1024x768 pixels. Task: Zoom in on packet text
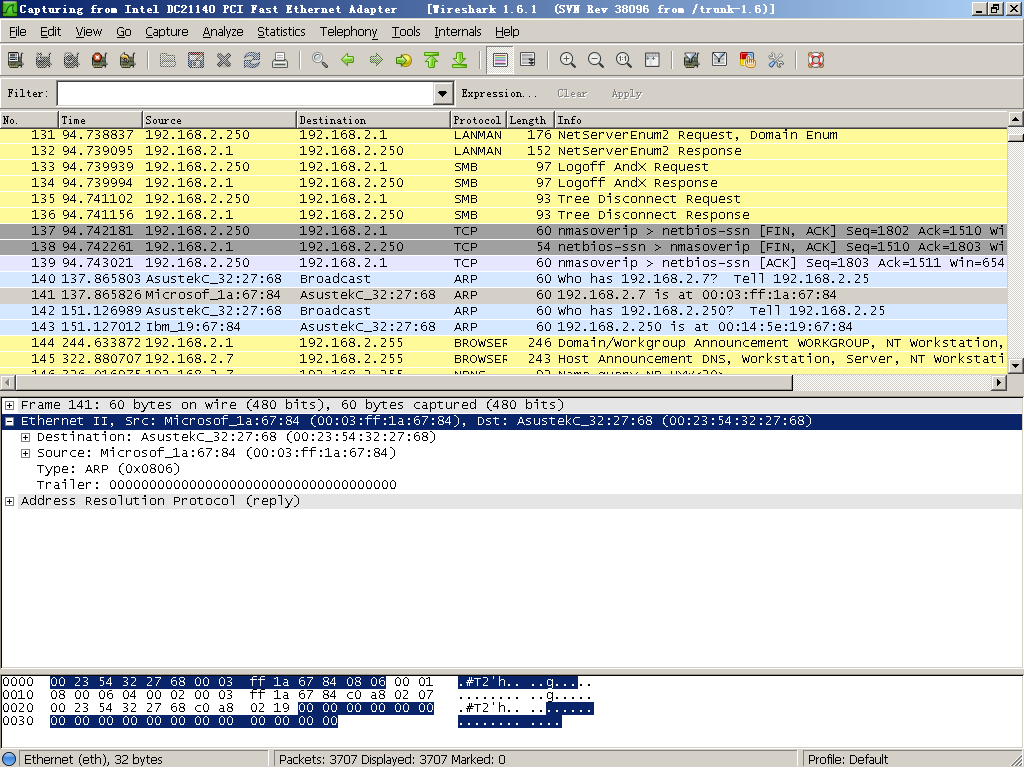click(x=568, y=61)
